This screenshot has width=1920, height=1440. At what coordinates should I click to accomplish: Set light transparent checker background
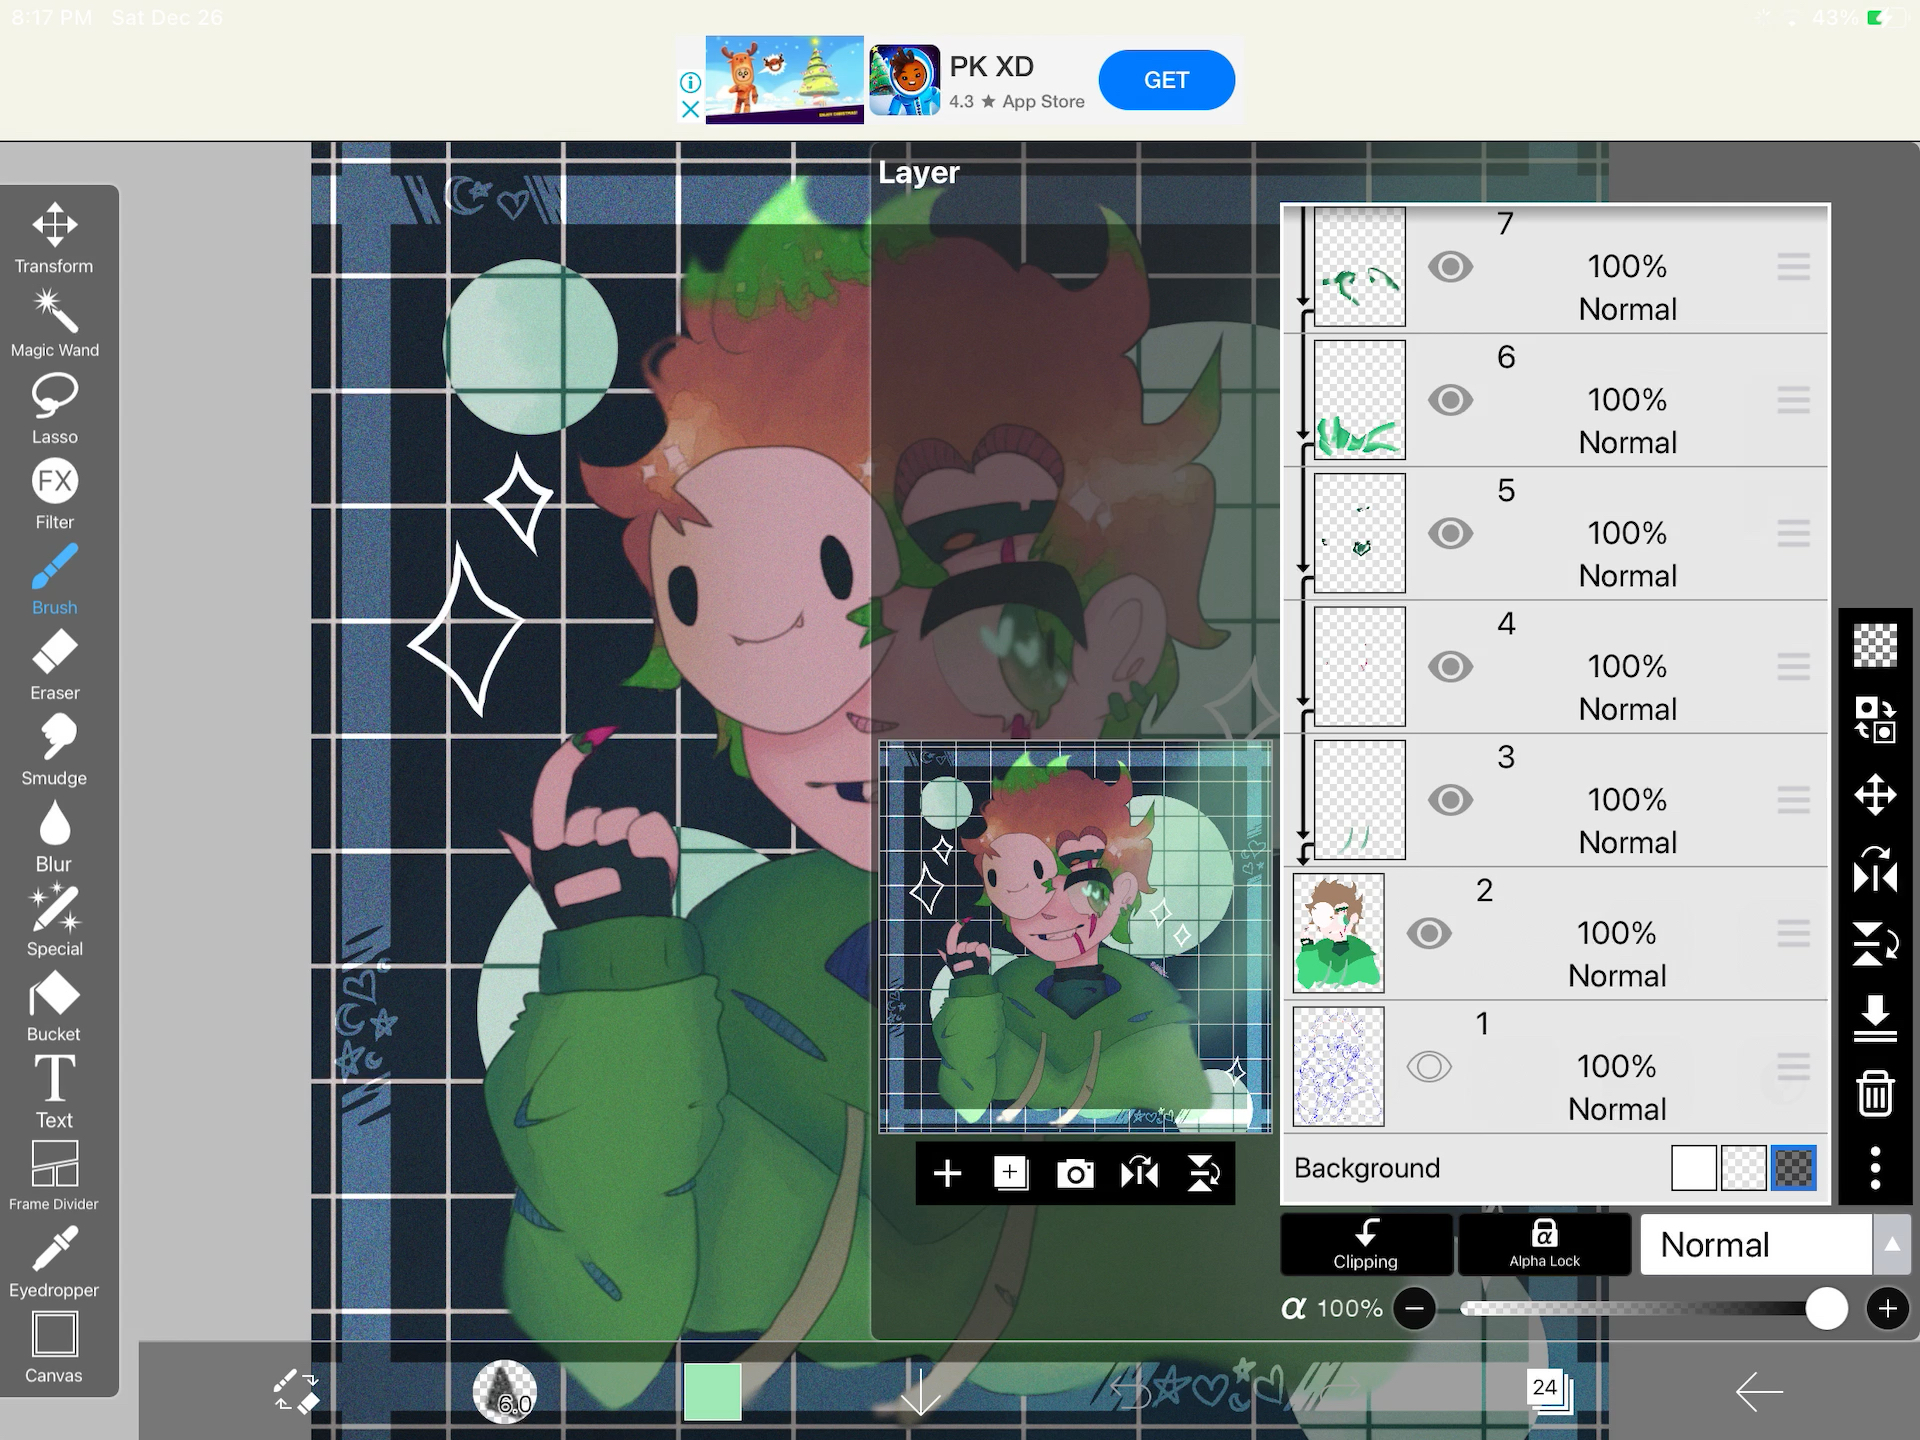(1743, 1168)
